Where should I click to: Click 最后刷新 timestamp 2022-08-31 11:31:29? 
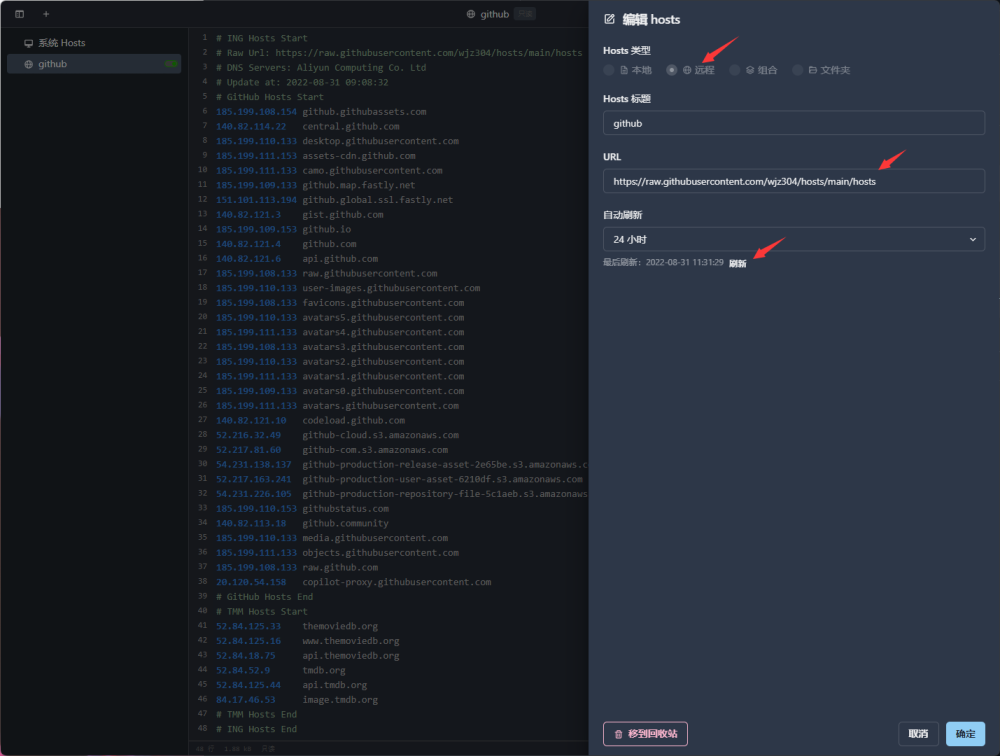[x=684, y=262]
